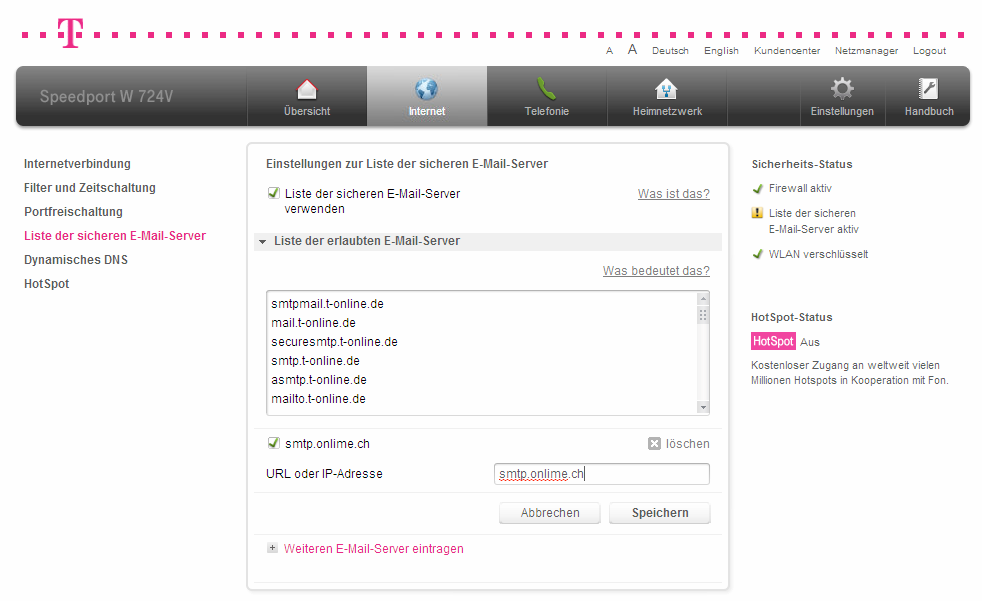The height and width of the screenshot is (601, 982).
Task: Click the pink HotSpot status badge
Action: [x=773, y=341]
